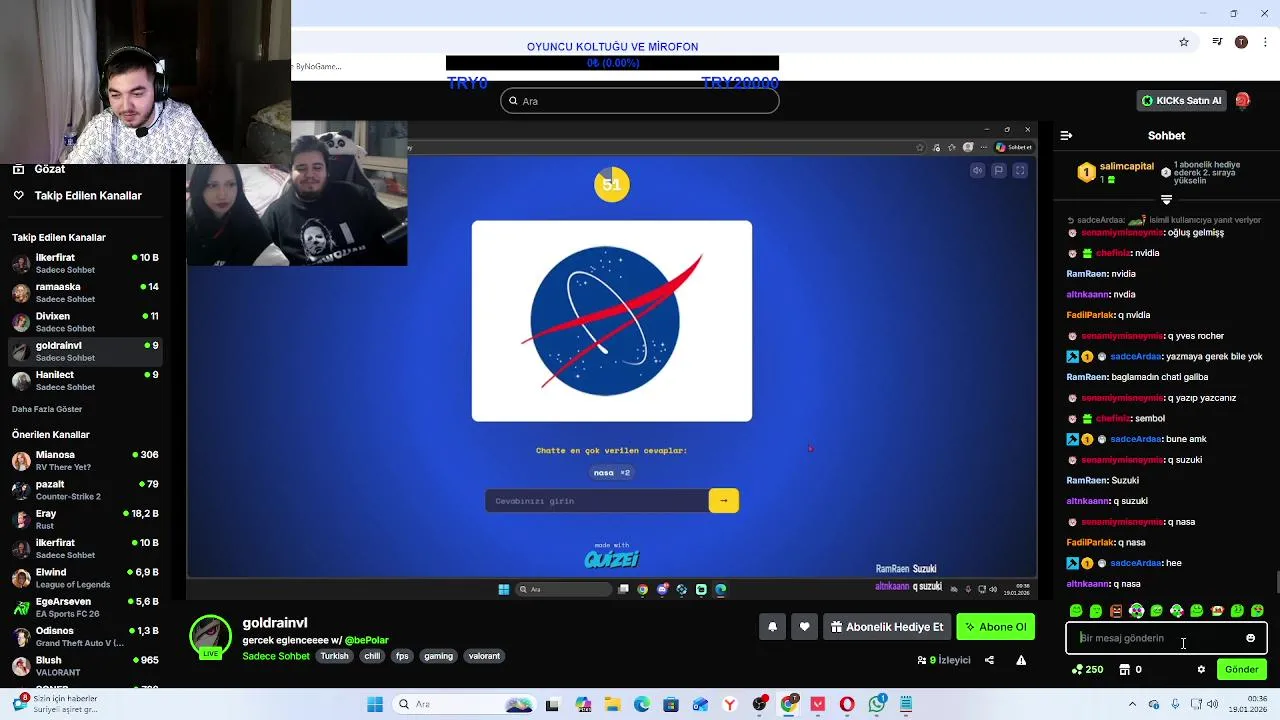Open @bePolar link in stream title

coord(366,640)
